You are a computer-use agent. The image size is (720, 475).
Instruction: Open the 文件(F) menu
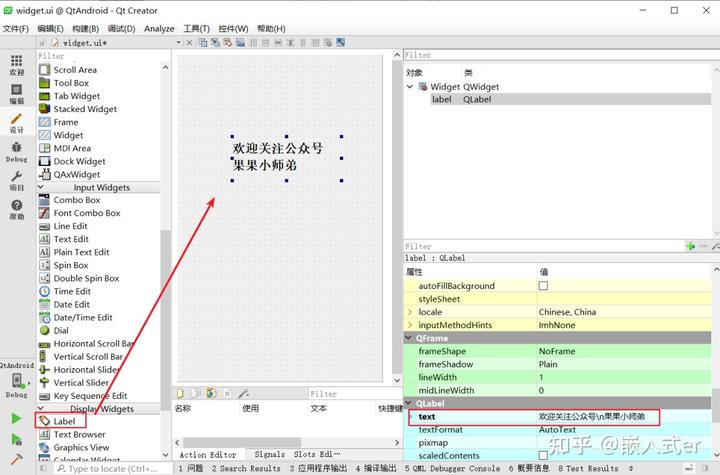(16, 28)
